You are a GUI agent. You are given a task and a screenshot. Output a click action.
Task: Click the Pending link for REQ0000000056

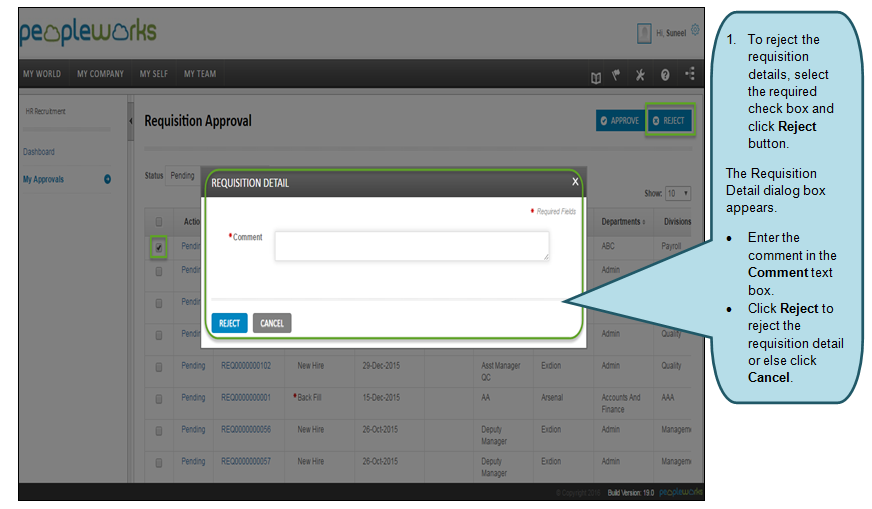tap(193, 429)
